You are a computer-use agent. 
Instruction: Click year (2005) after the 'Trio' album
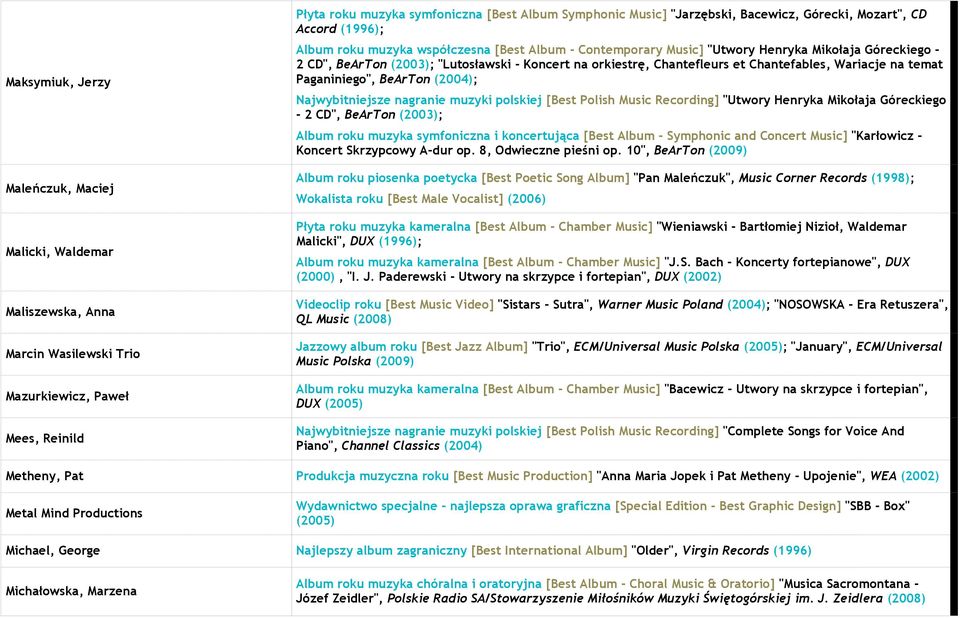(x=763, y=347)
